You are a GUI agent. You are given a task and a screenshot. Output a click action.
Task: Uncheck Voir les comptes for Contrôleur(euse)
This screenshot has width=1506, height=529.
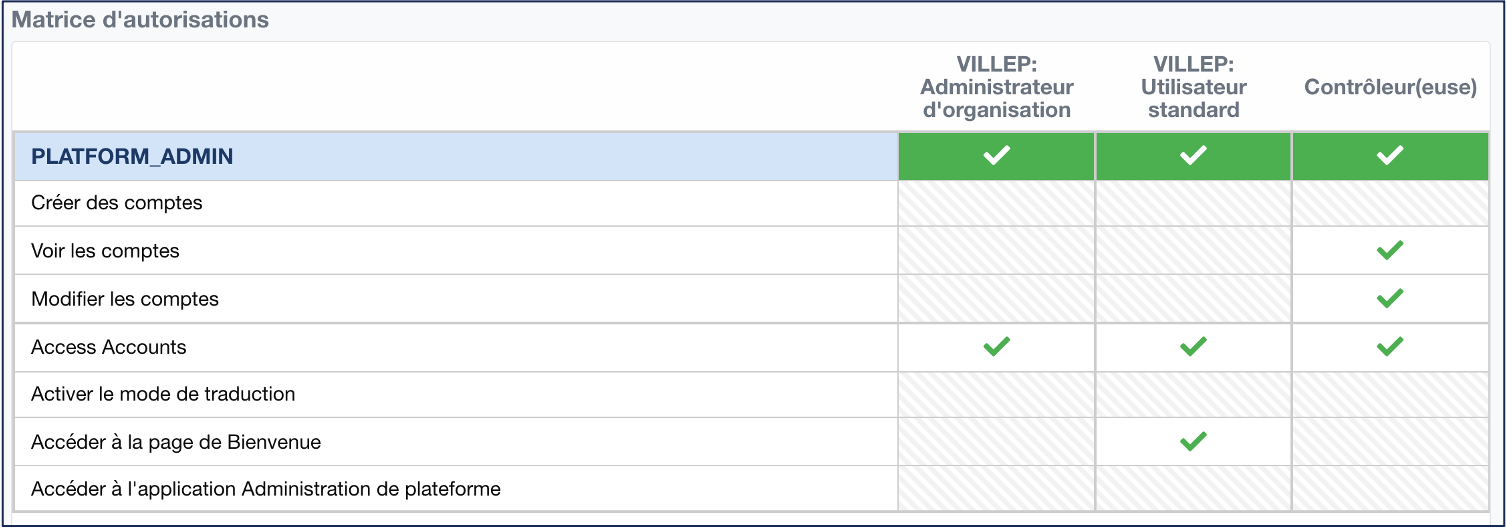1389,251
